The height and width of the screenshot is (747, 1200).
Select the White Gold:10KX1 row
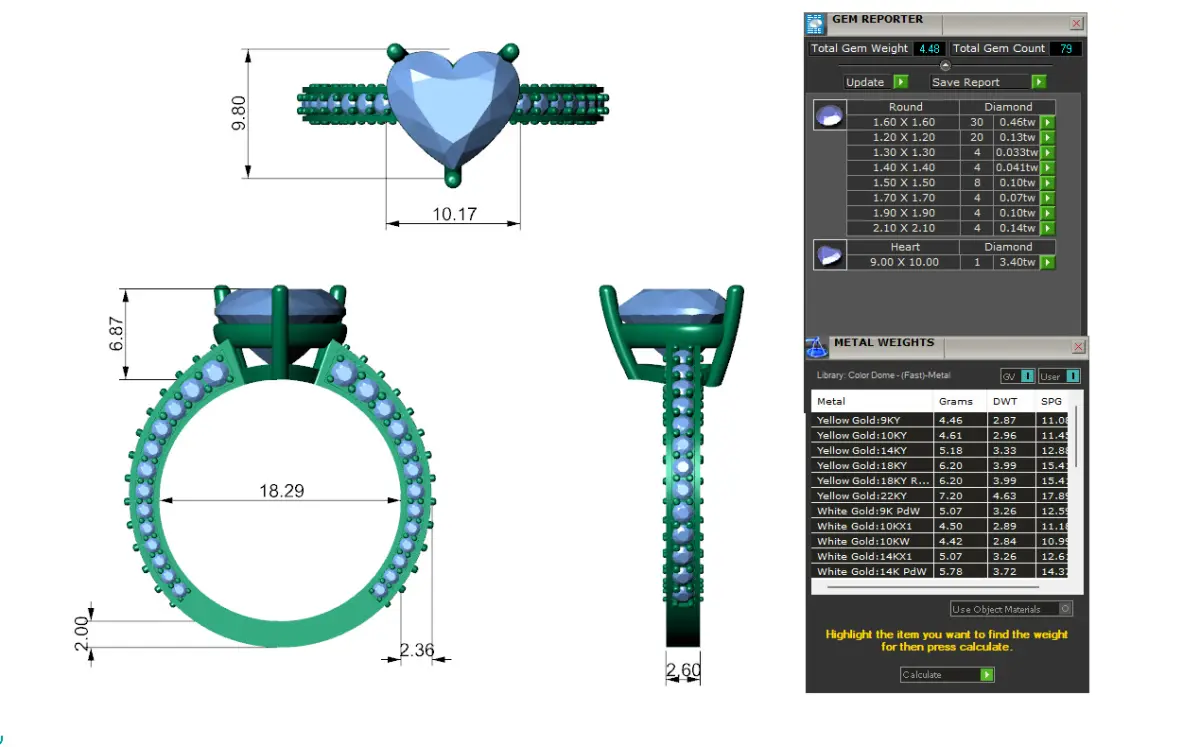pyautogui.click(x=940, y=525)
